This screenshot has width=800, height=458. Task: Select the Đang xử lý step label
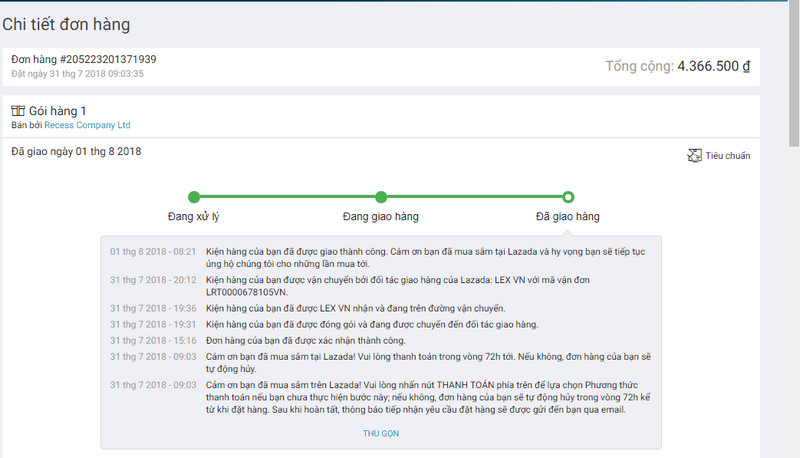click(x=194, y=216)
